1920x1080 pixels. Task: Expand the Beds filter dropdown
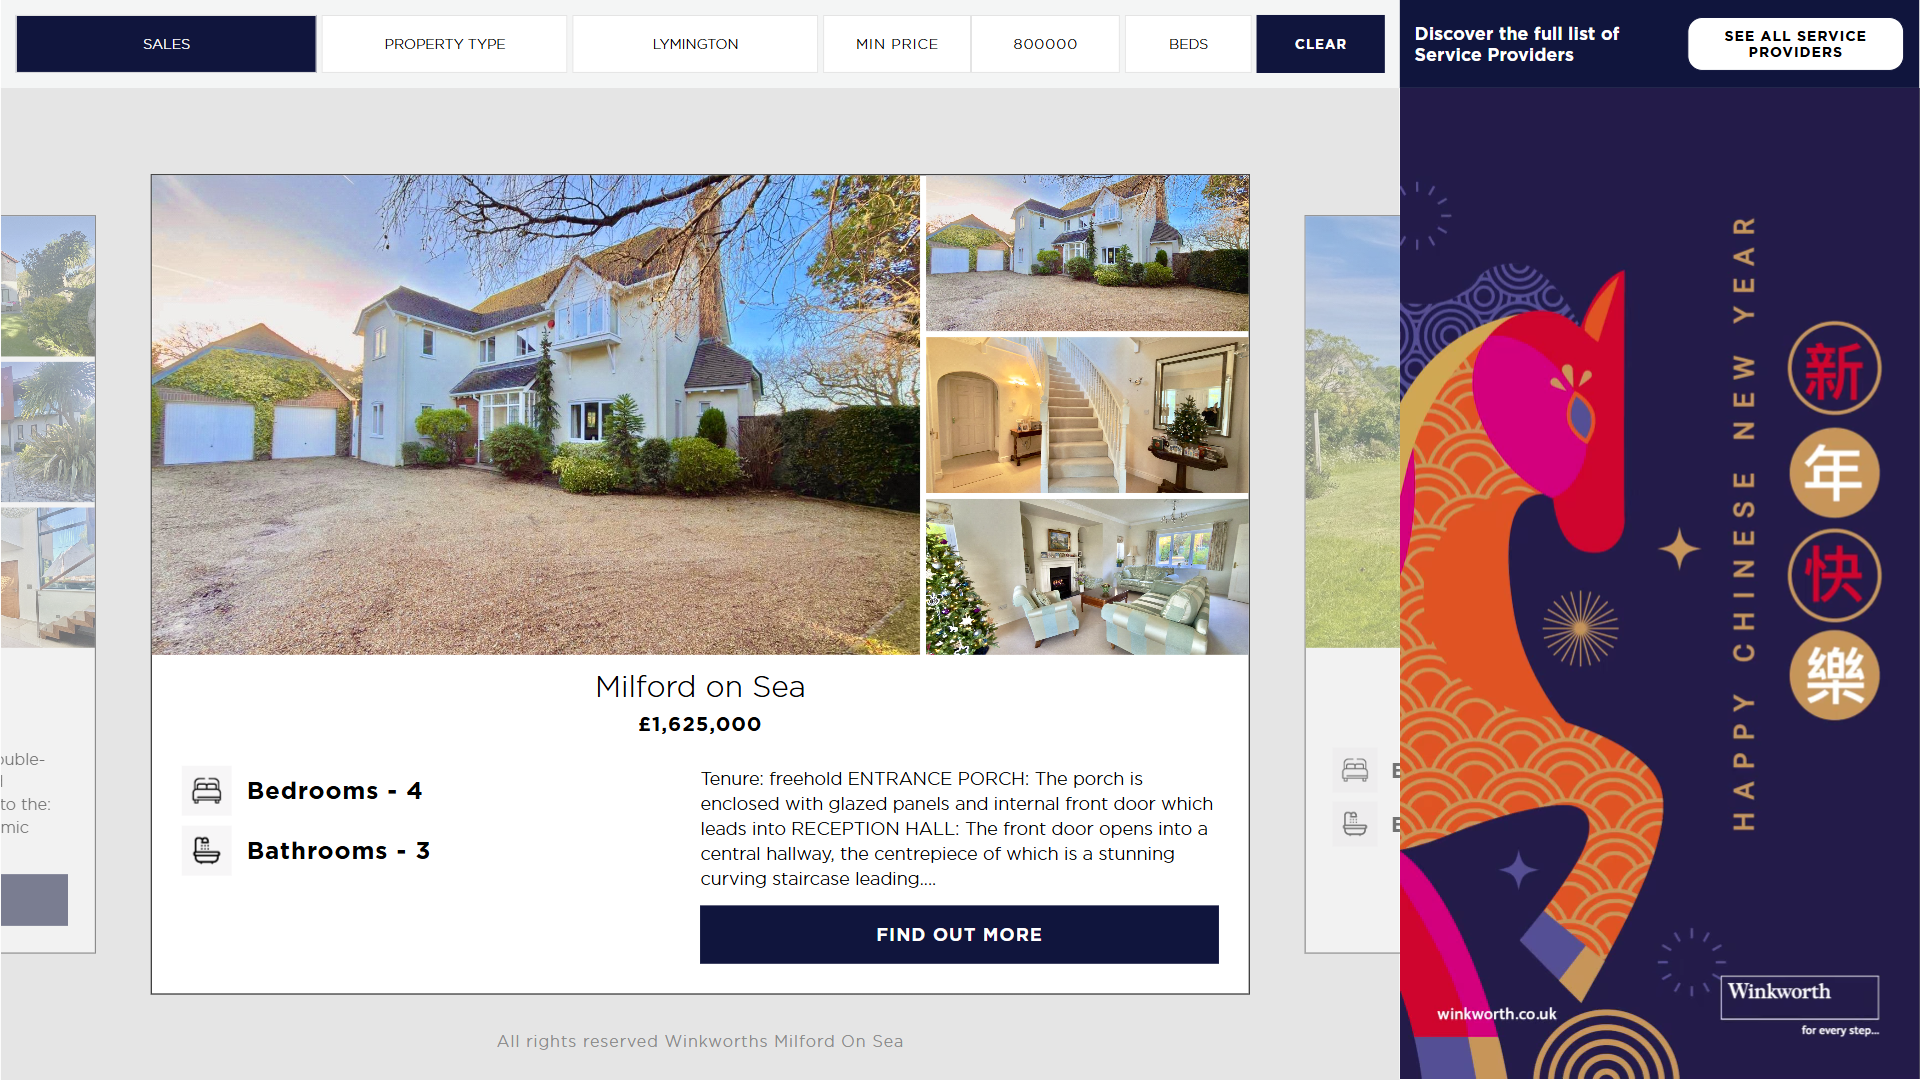(1188, 44)
